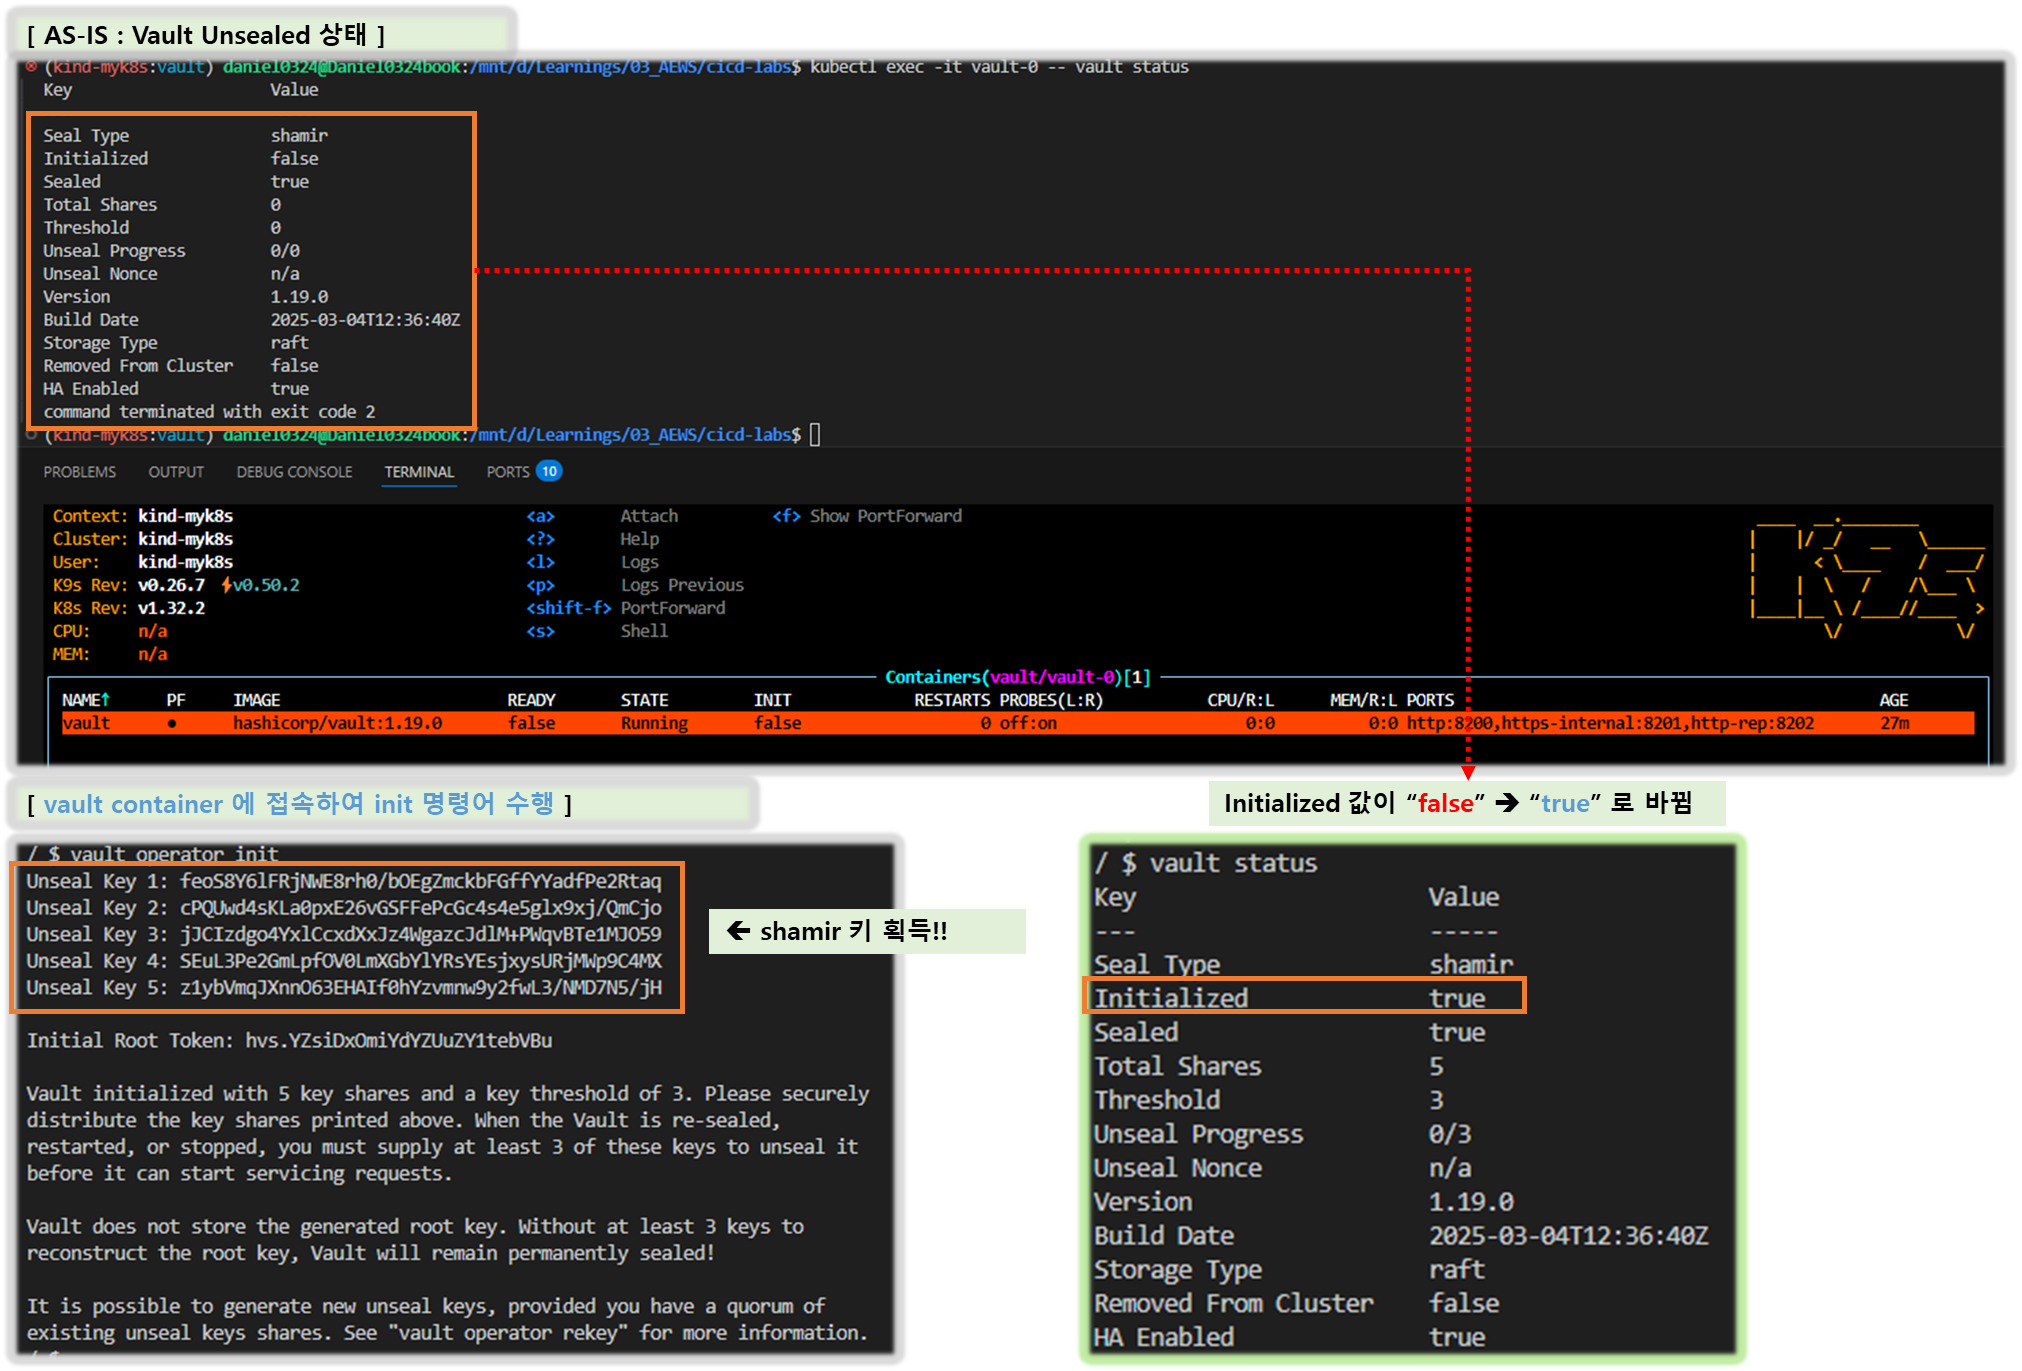Screen dimensions: 2022x1371
Task: Select the vault container row in k9s
Action: click(1017, 723)
